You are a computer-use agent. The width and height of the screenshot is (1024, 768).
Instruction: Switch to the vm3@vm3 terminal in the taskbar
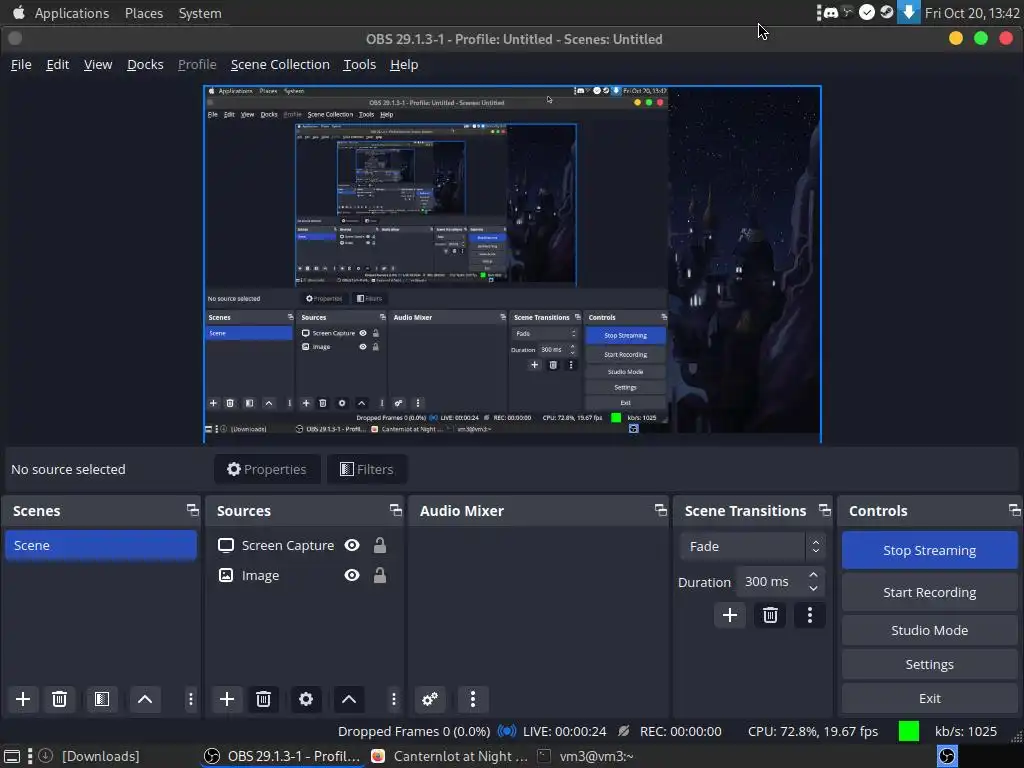pyautogui.click(x=585, y=756)
